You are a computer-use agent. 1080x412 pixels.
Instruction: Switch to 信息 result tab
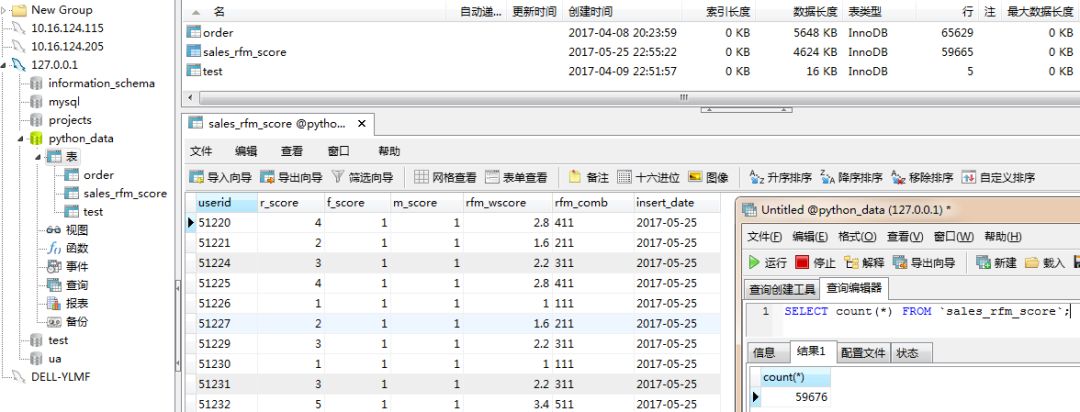[764, 353]
